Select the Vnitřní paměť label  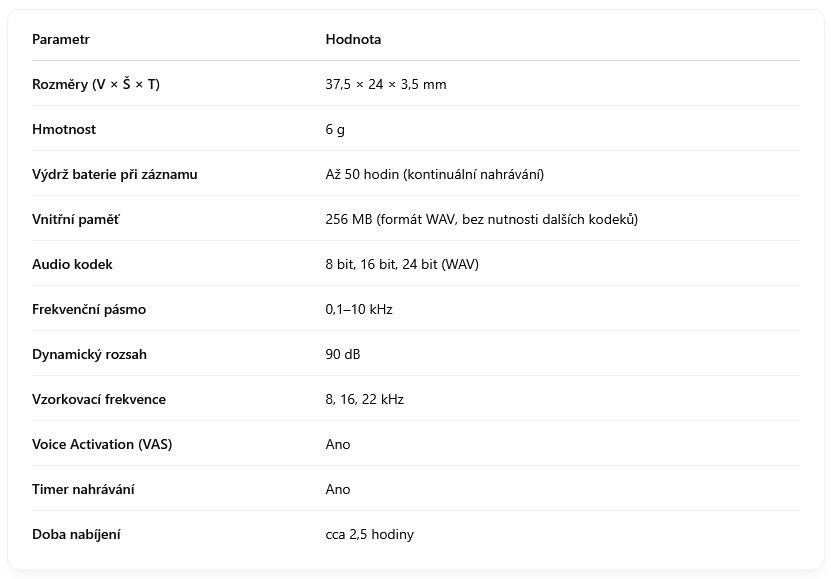pyautogui.click(x=76, y=219)
